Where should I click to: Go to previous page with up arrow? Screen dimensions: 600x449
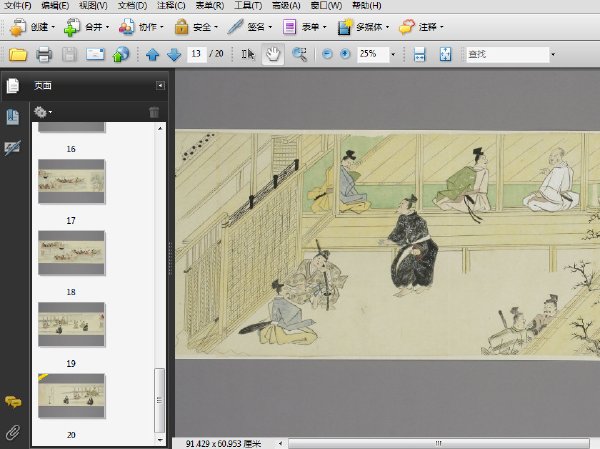(152, 54)
